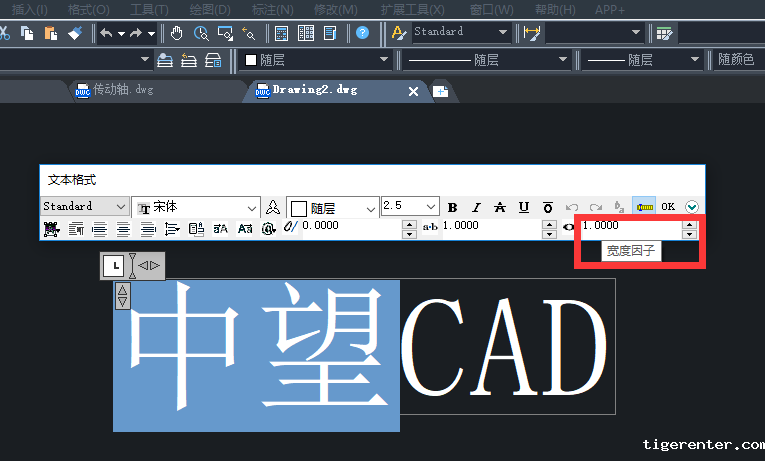The width and height of the screenshot is (765, 461).
Task: Toggle italic text formatting
Action: coord(476,207)
